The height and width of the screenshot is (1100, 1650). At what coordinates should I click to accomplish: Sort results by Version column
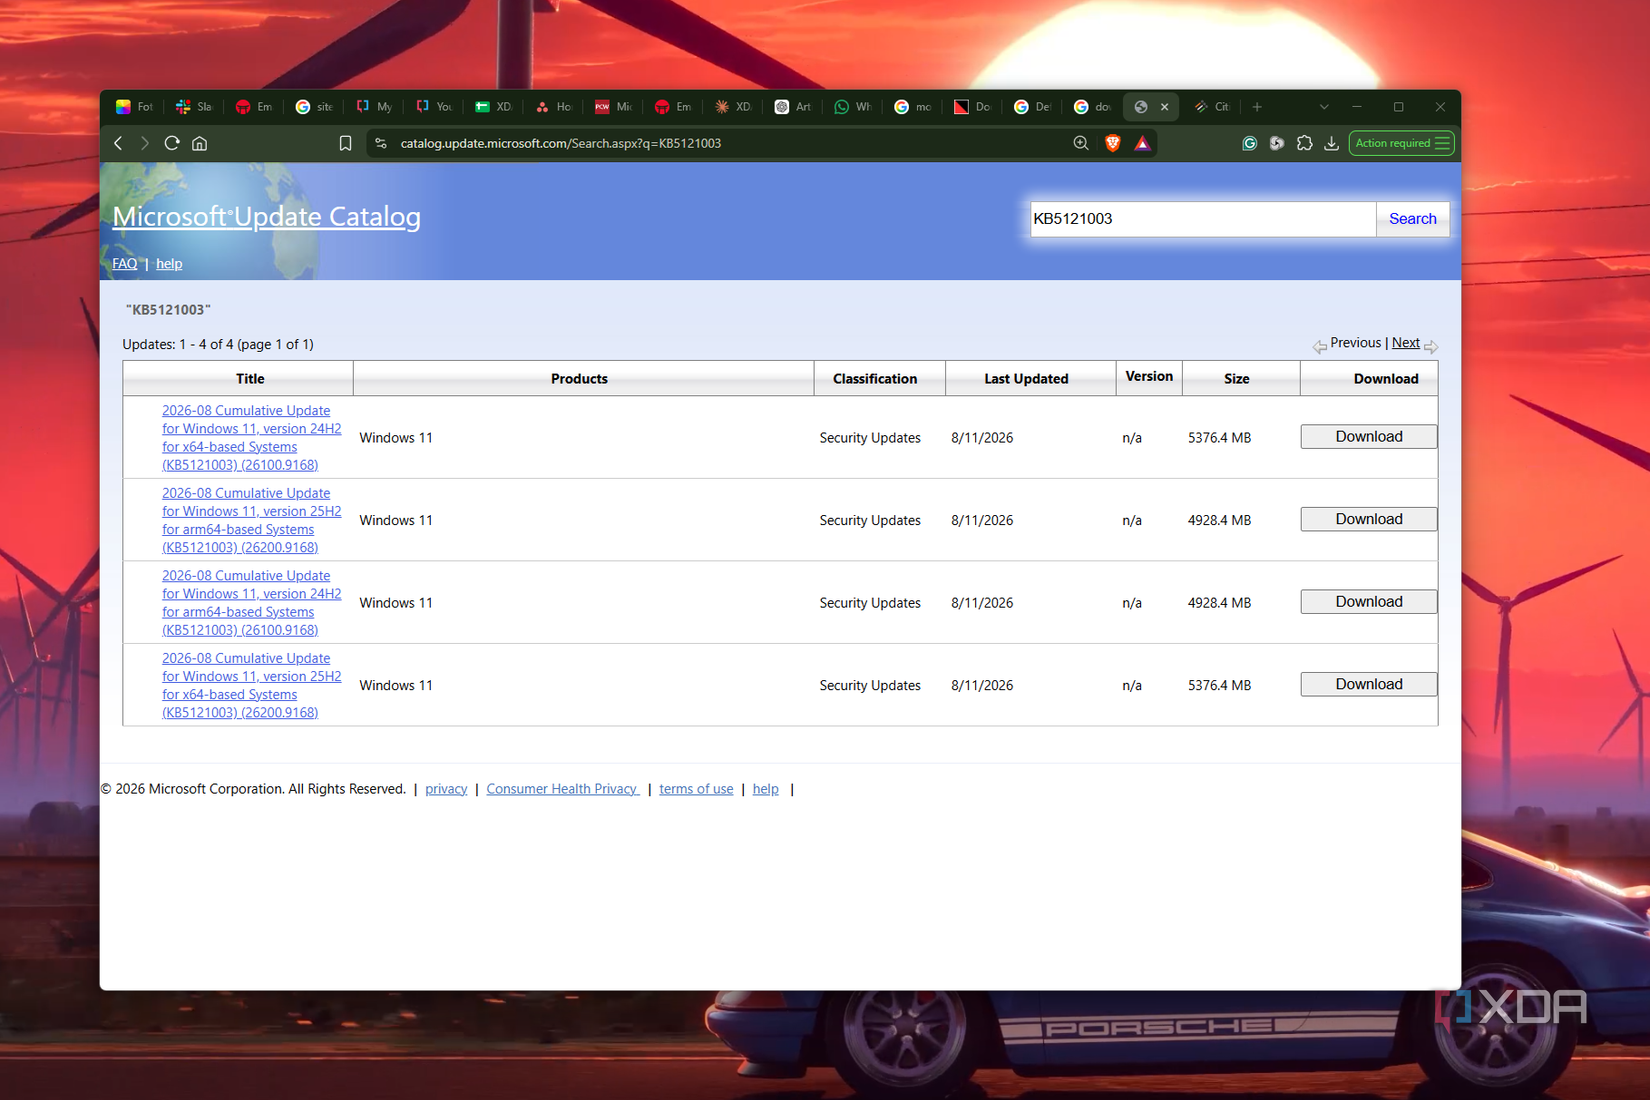click(x=1149, y=377)
